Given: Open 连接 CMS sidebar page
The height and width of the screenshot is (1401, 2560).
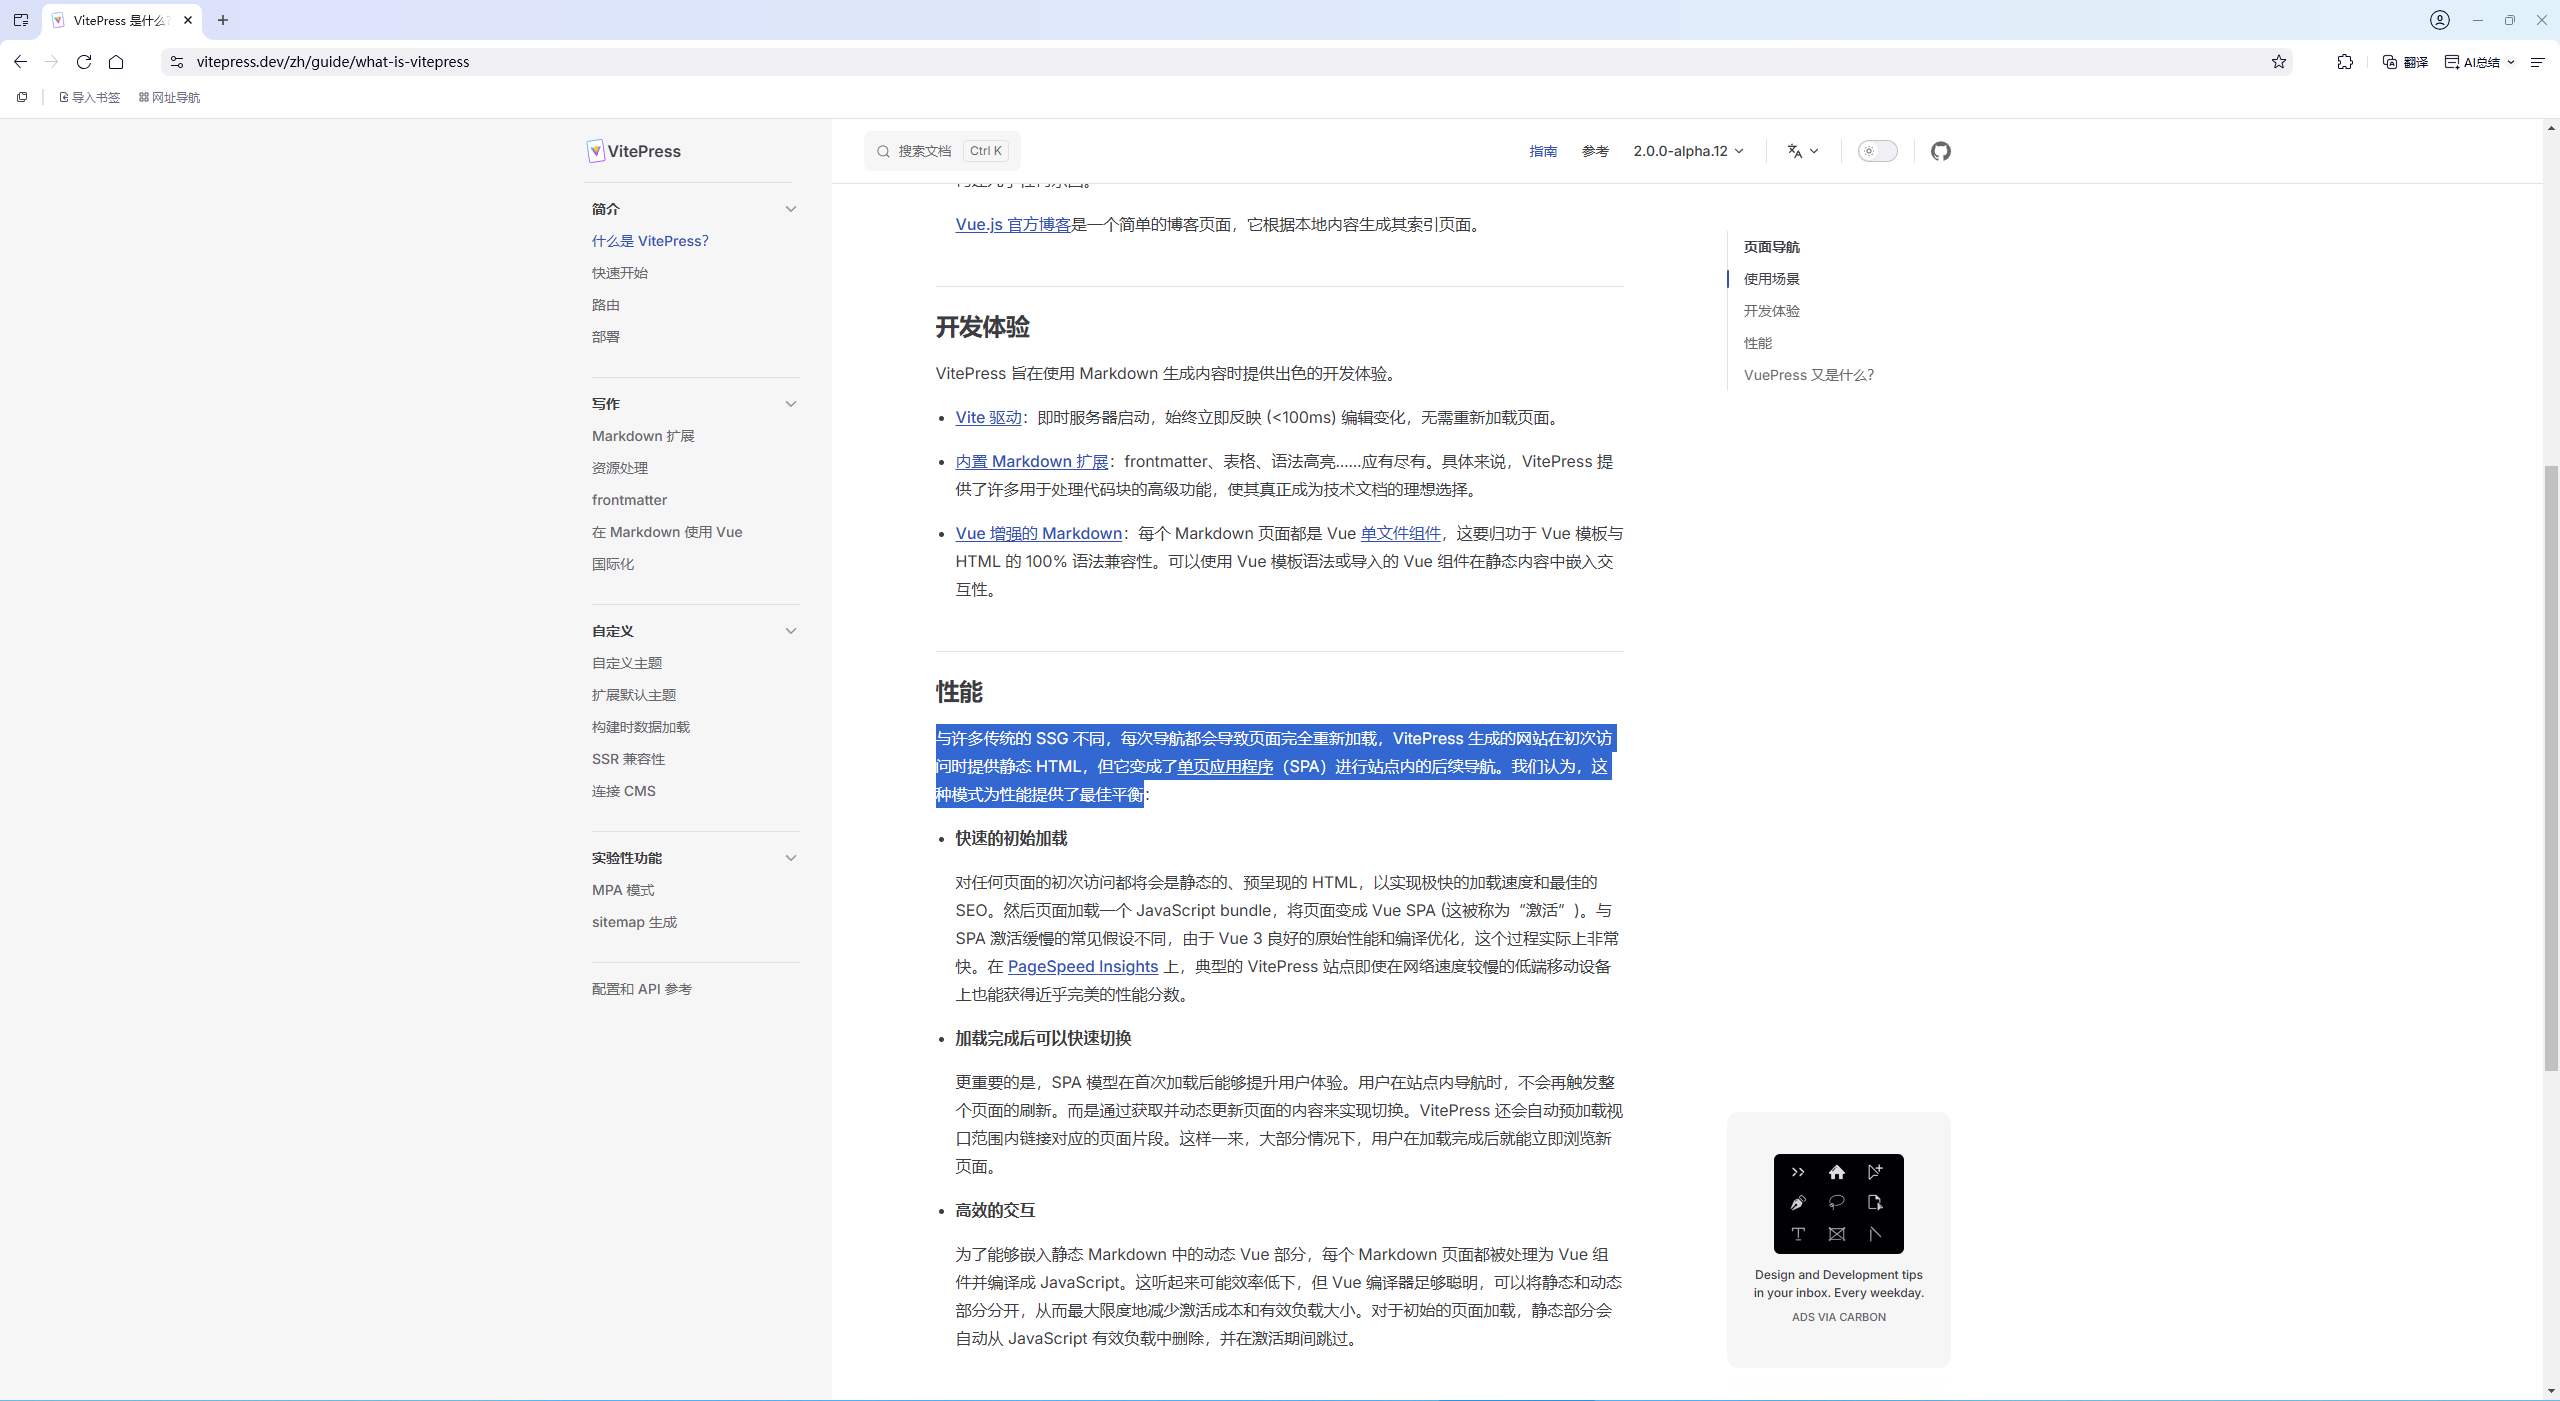Looking at the screenshot, I should click(x=624, y=791).
